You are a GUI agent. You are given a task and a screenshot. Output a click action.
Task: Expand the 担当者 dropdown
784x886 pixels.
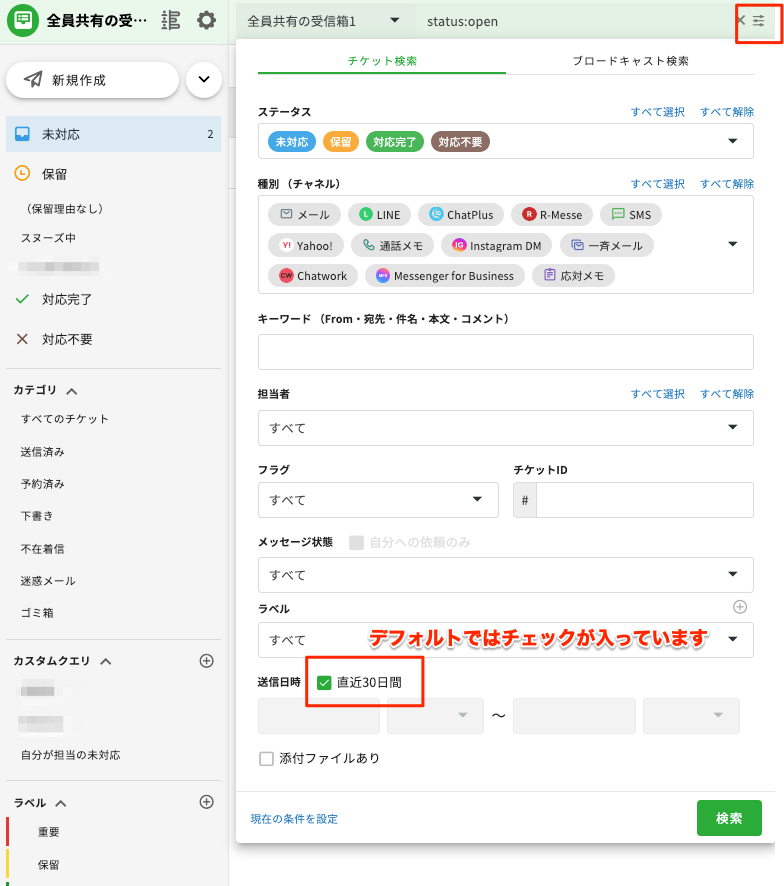tap(505, 428)
